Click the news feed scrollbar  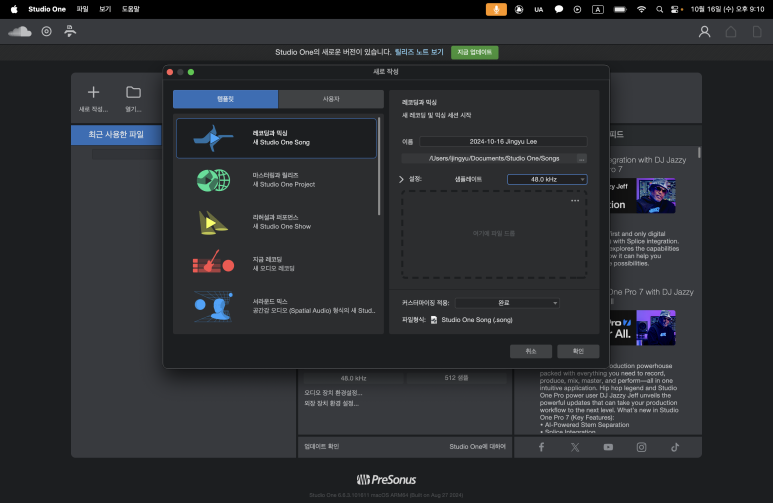tap(699, 152)
